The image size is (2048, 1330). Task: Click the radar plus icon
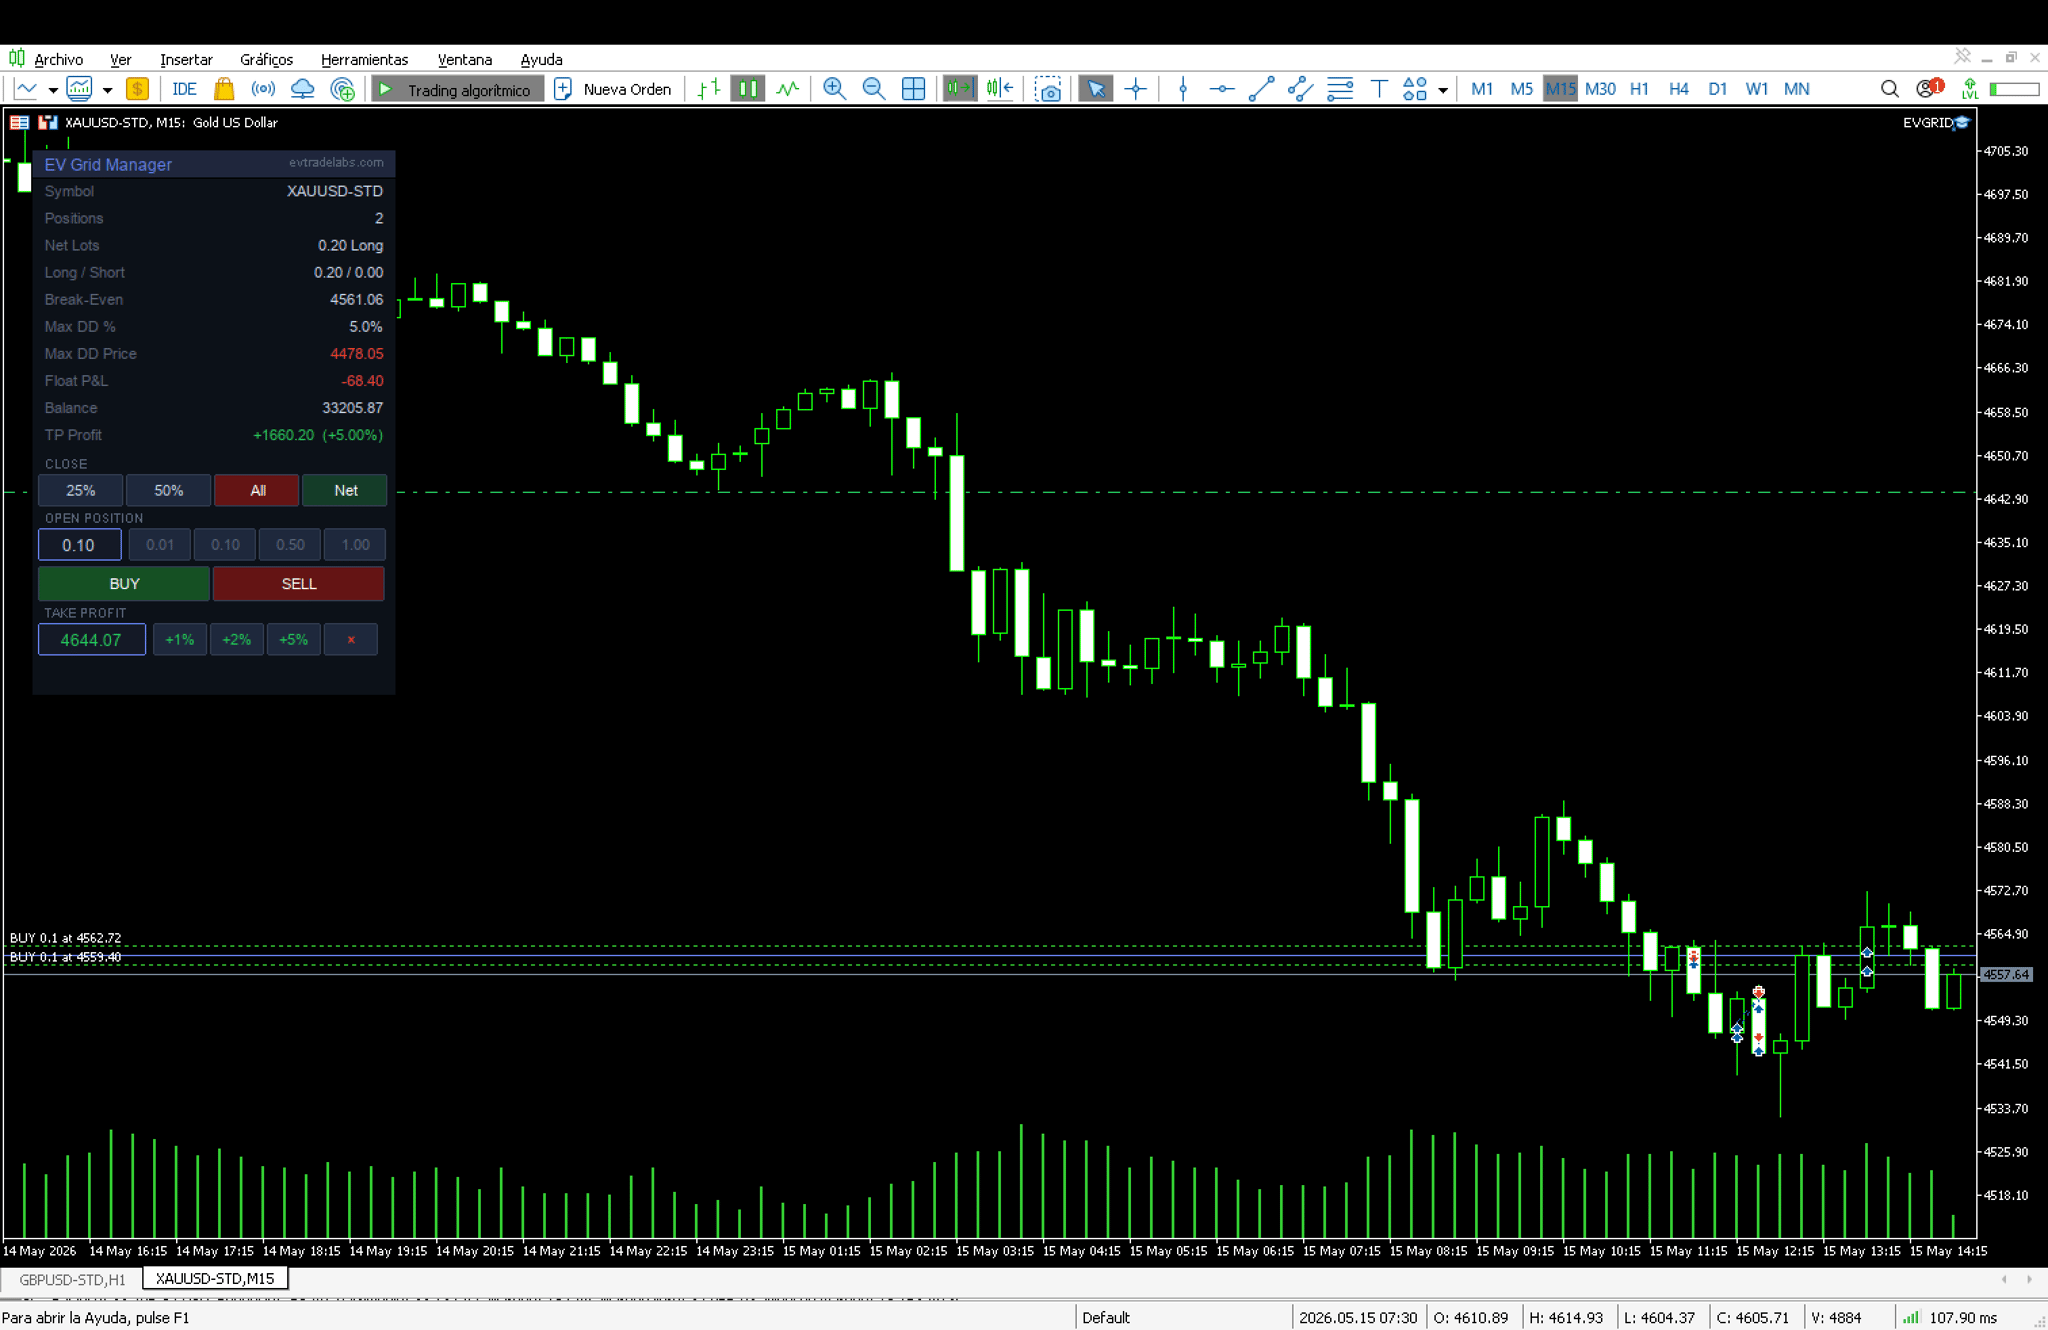click(x=342, y=89)
